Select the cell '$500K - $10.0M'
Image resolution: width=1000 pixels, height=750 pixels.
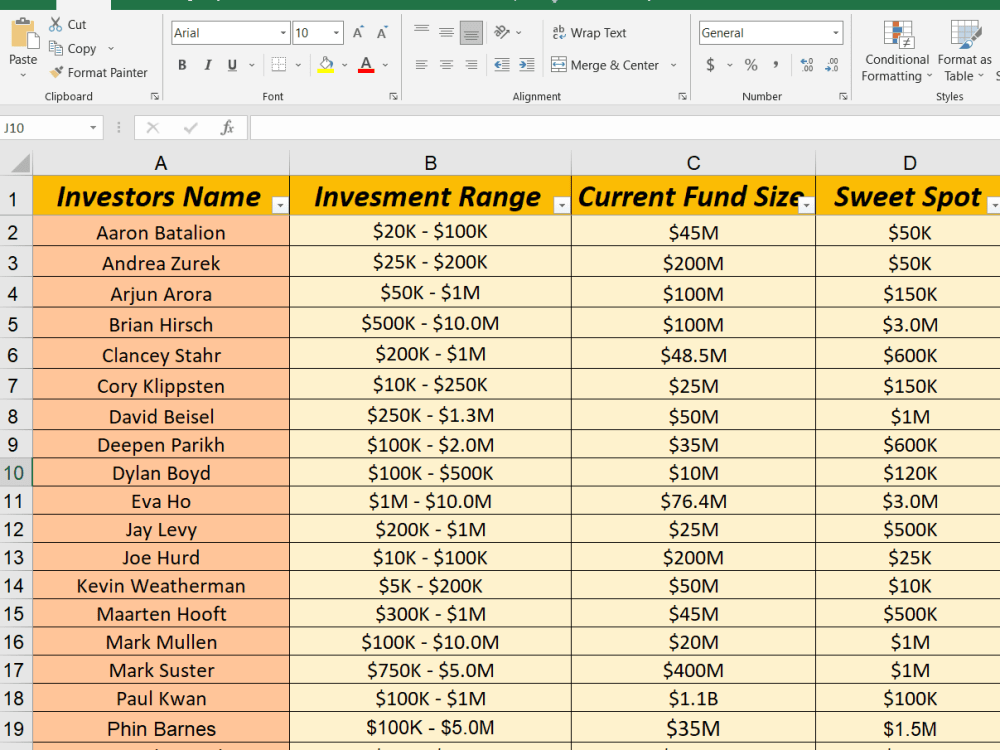coord(430,323)
